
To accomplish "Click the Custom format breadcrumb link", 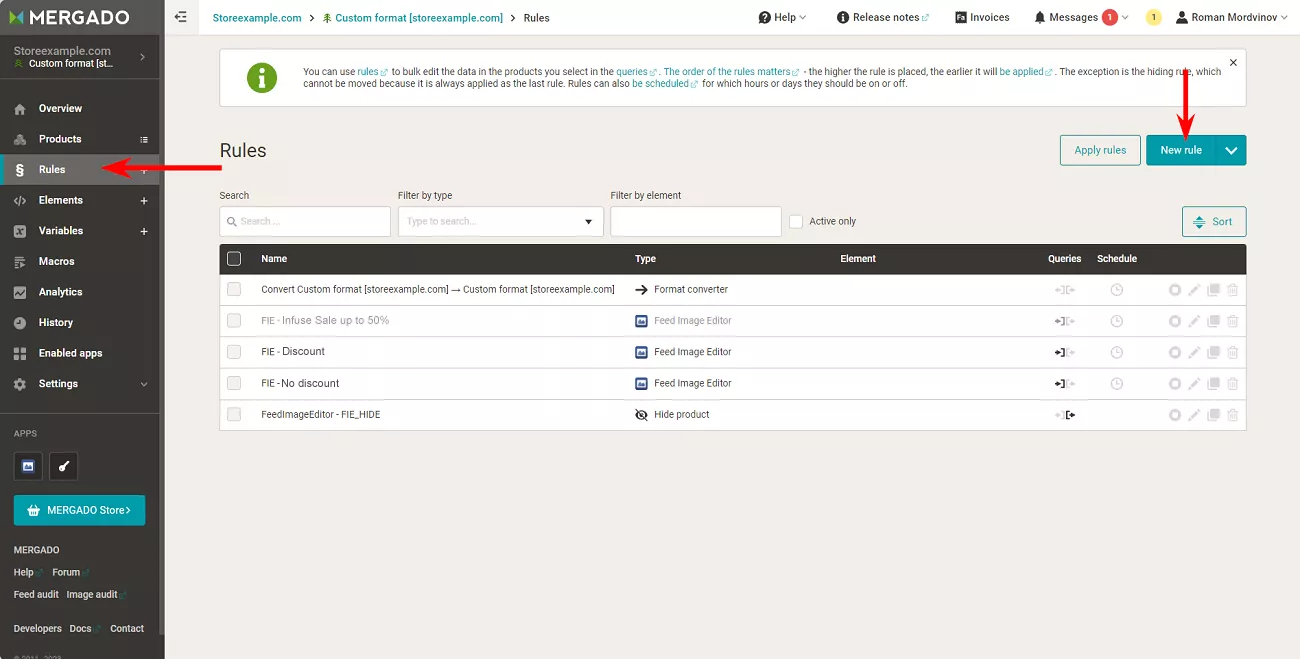I will point(413,18).
